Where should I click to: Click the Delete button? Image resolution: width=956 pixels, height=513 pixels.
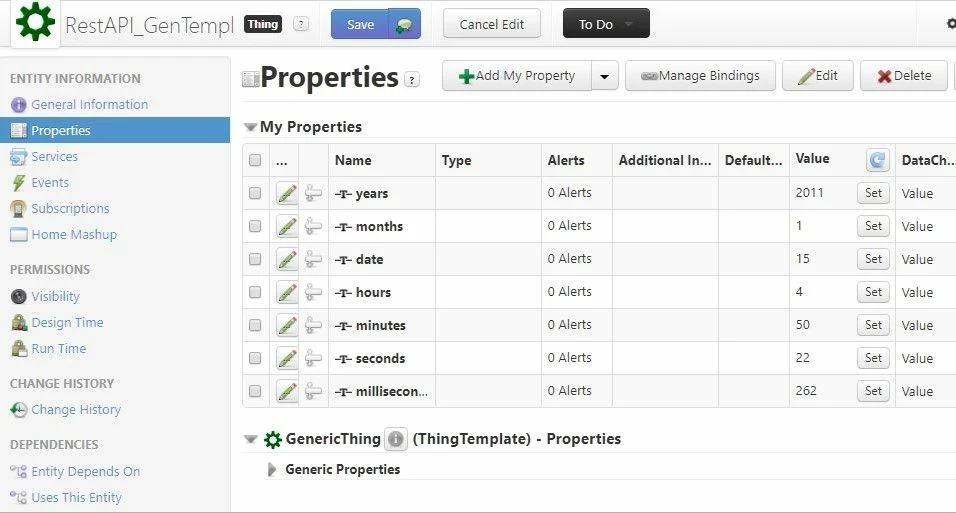pos(904,76)
